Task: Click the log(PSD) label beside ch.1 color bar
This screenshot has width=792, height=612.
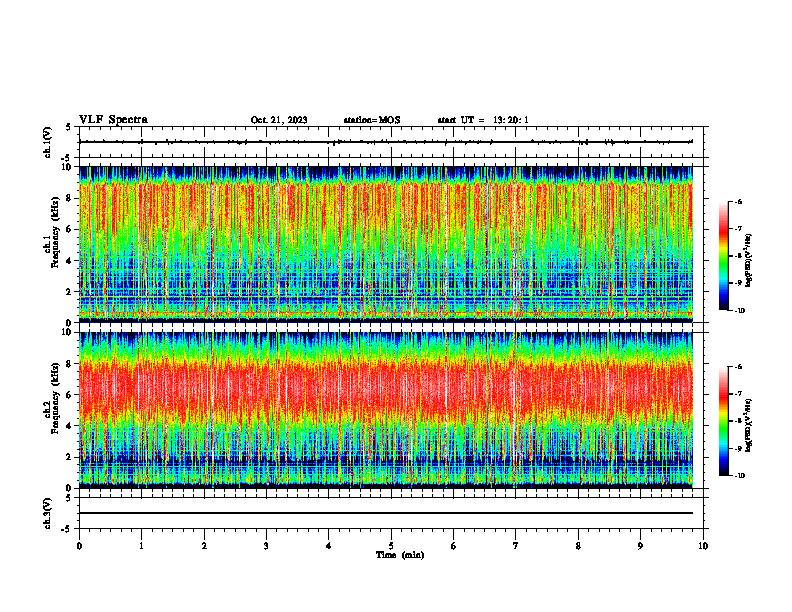Action: pyautogui.click(x=749, y=261)
